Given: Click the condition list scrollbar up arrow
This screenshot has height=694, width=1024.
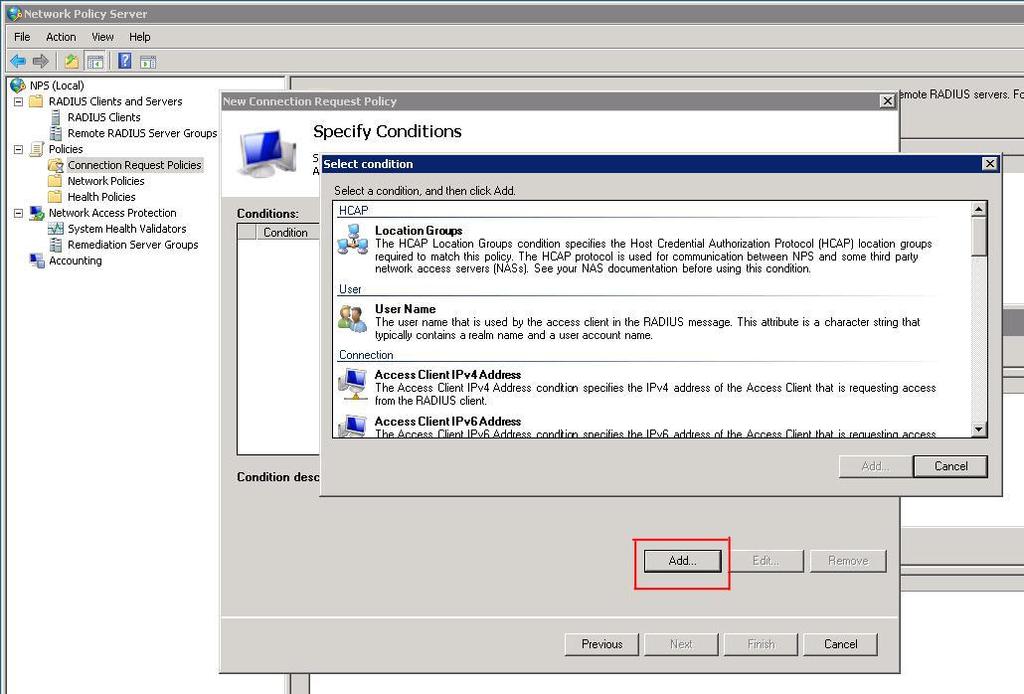Looking at the screenshot, I should coord(978,209).
